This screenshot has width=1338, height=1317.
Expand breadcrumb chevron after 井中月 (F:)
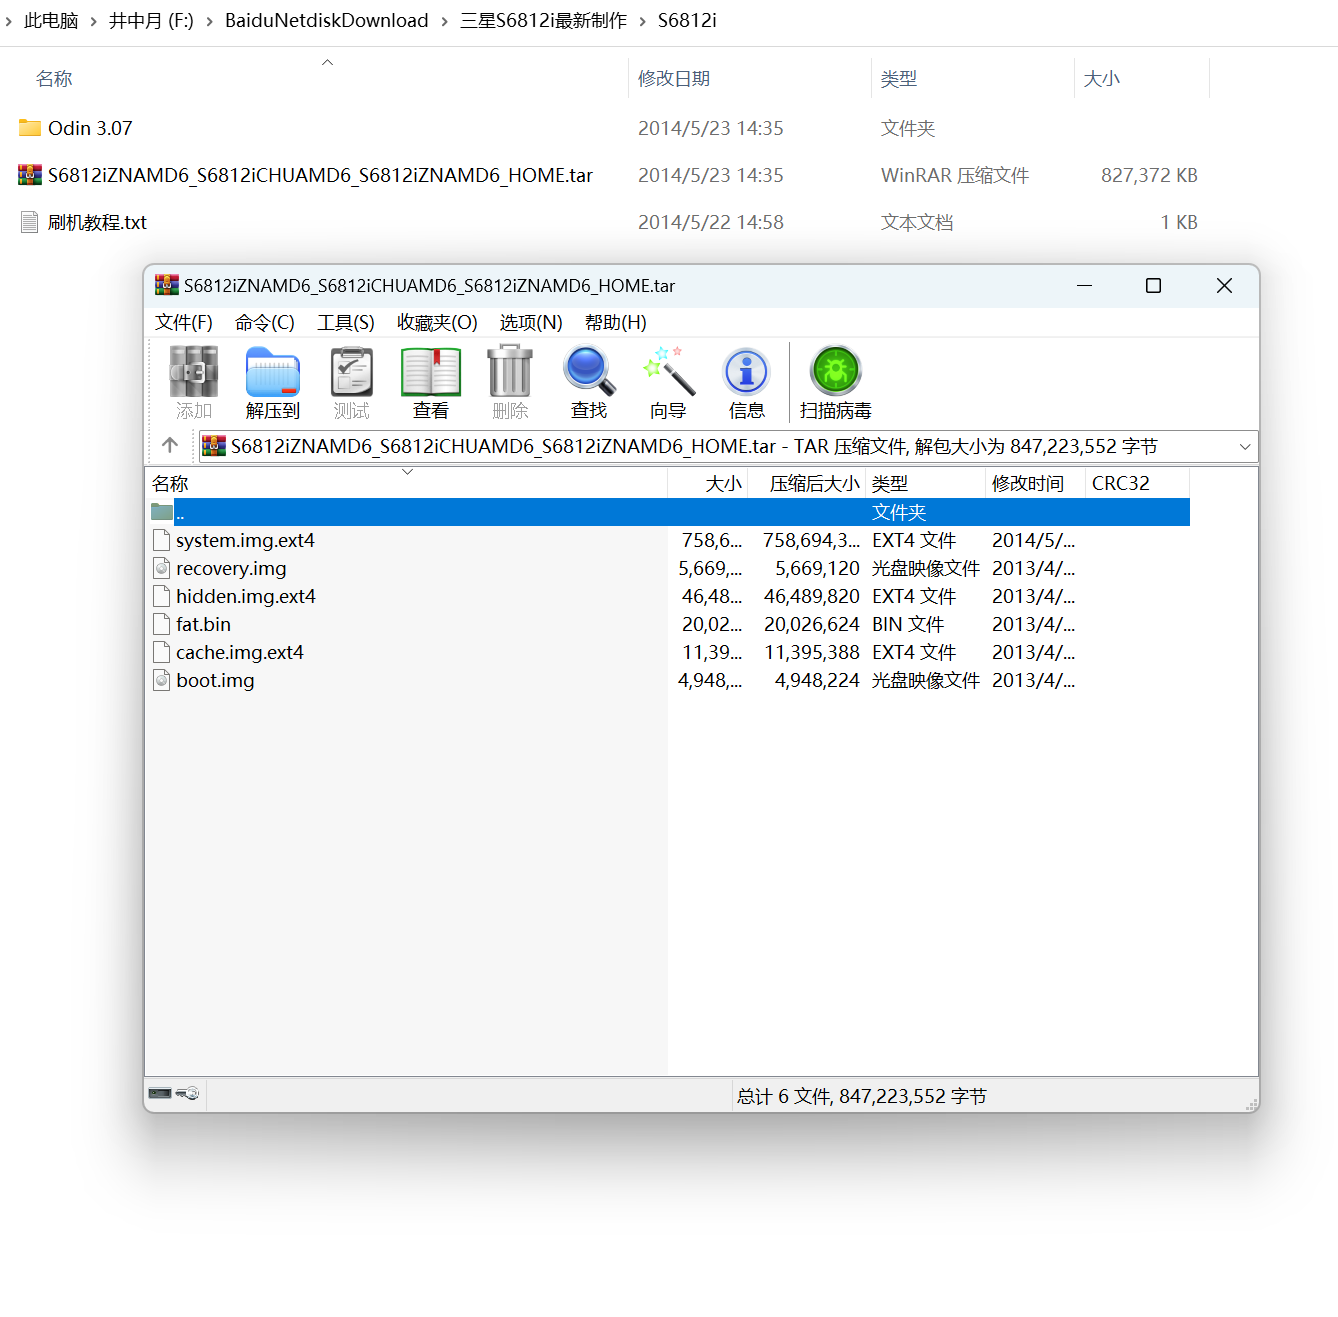coord(210,21)
